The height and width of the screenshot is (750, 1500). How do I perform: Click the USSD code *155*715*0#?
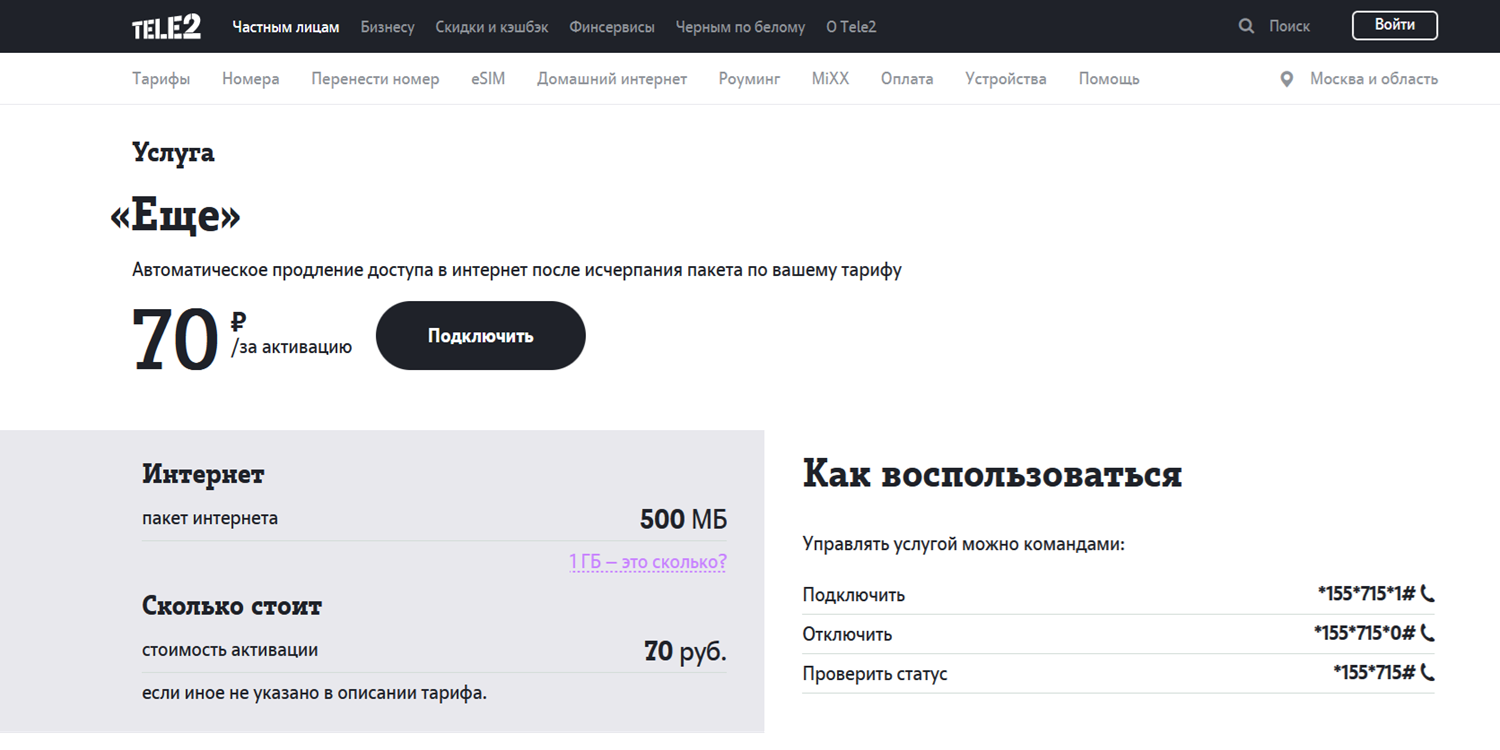pyautogui.click(x=1364, y=633)
